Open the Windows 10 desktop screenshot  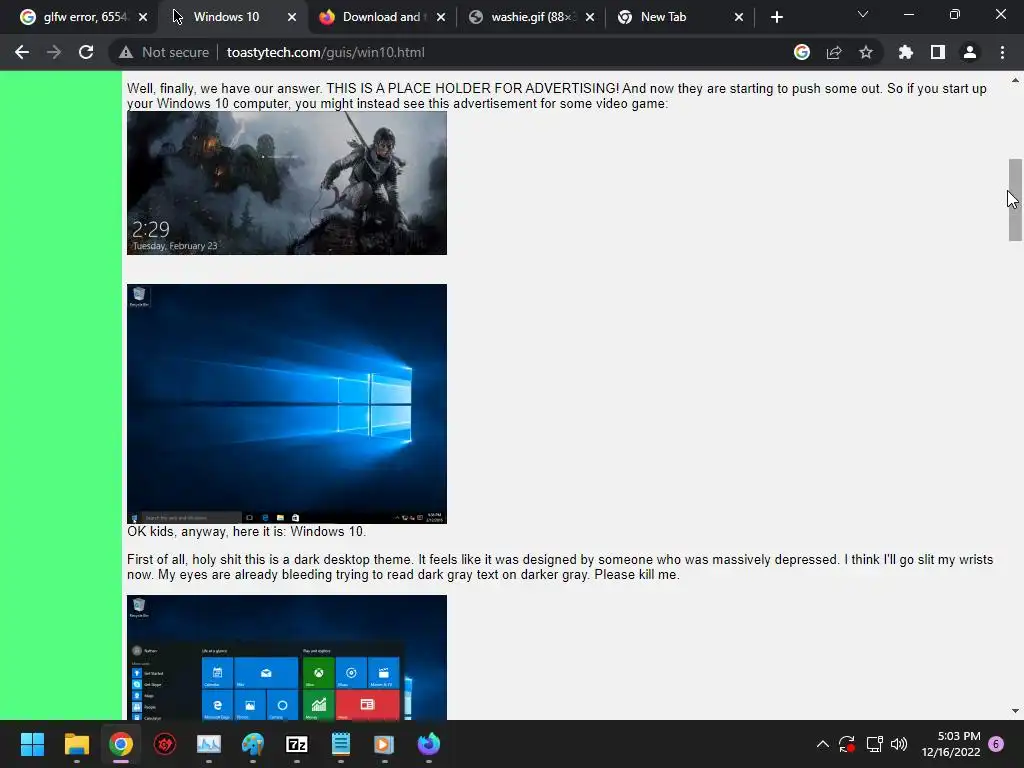(x=287, y=404)
